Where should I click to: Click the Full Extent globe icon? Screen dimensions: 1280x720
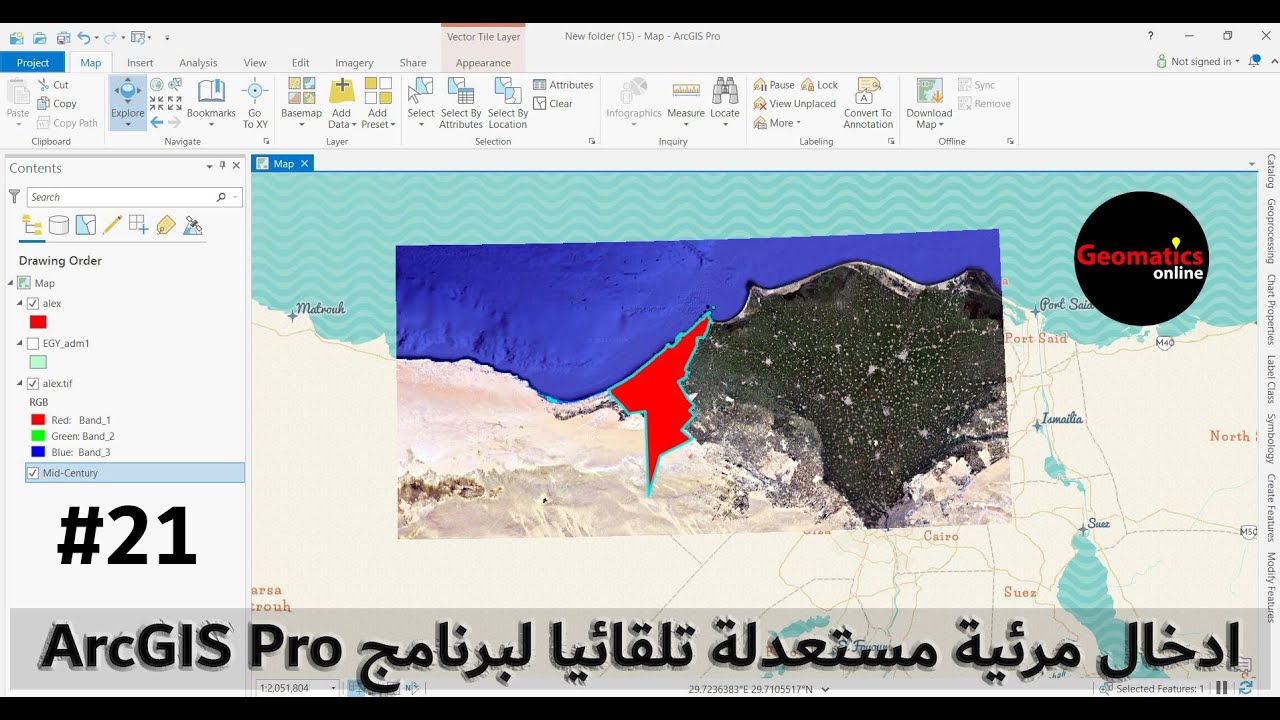157,85
